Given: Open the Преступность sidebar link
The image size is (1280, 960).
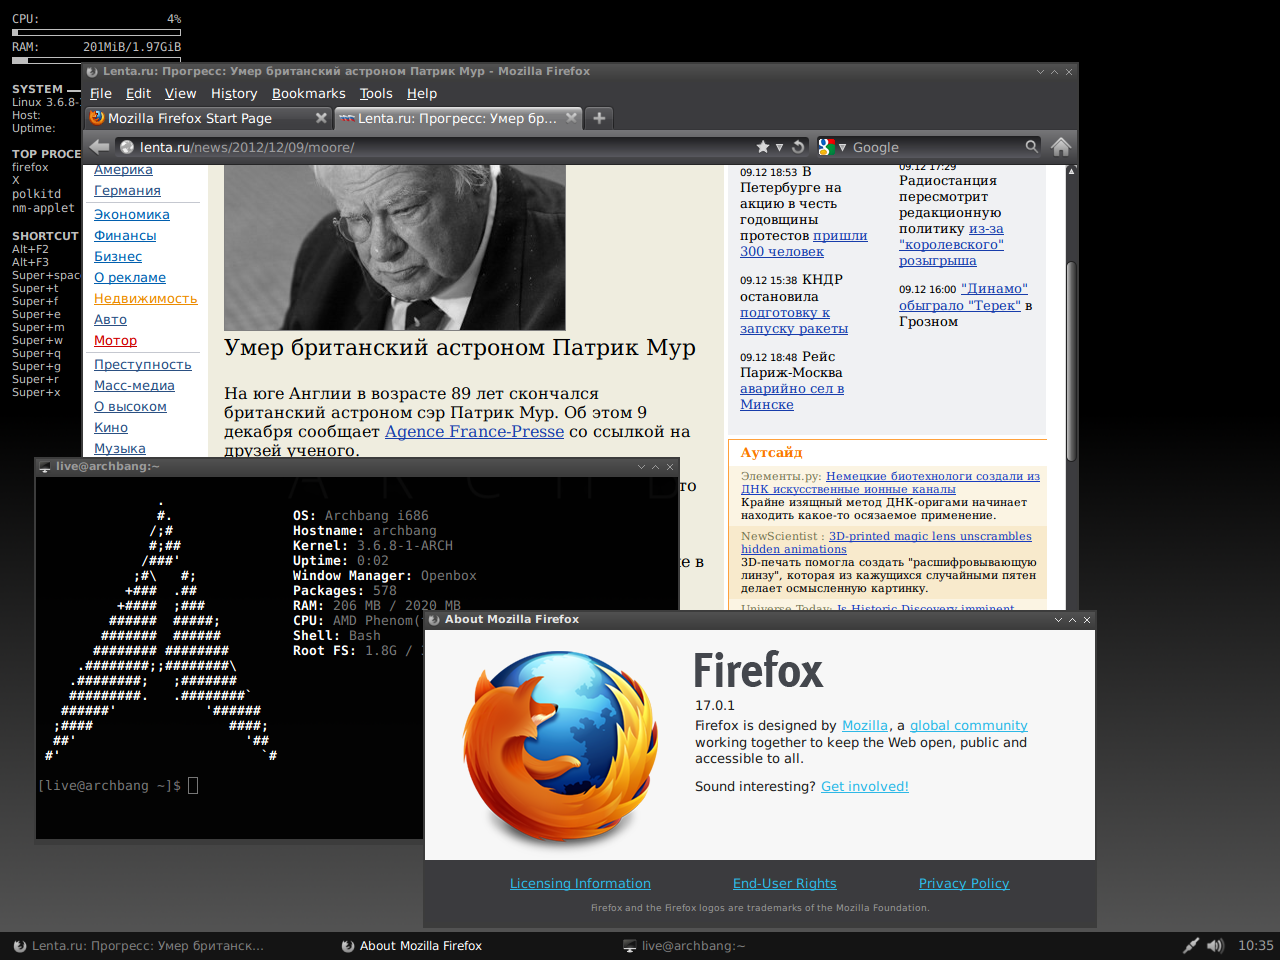Looking at the screenshot, I should 143,365.
